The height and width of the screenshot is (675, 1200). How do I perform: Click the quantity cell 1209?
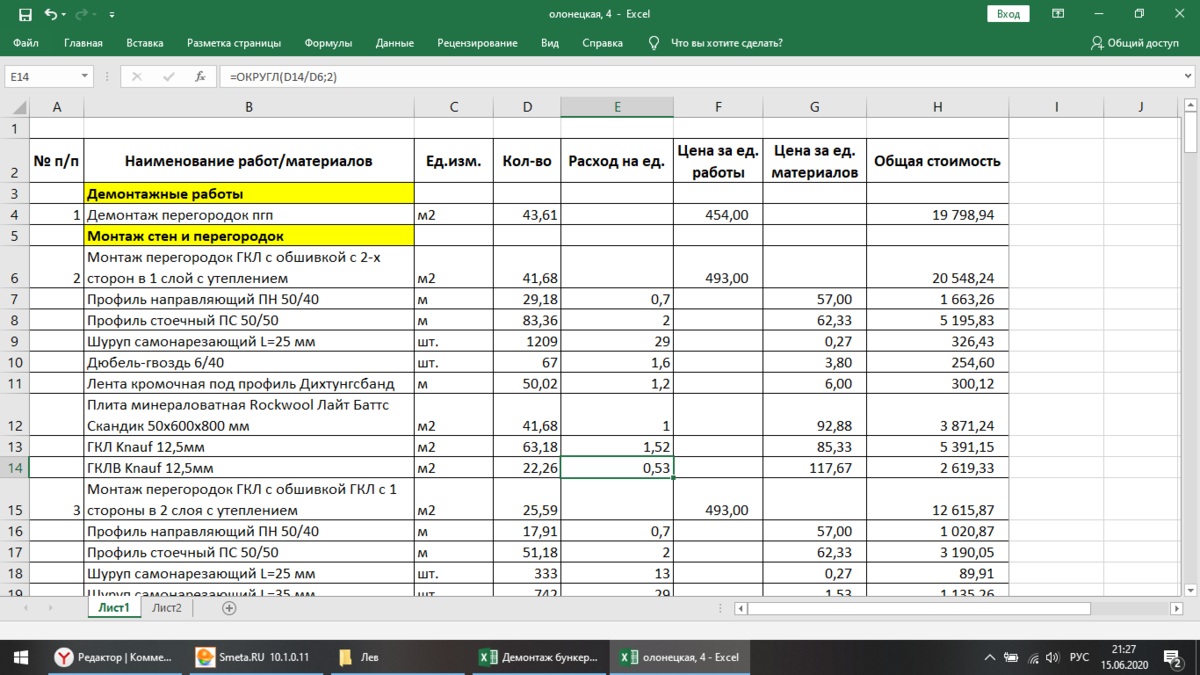click(527, 341)
